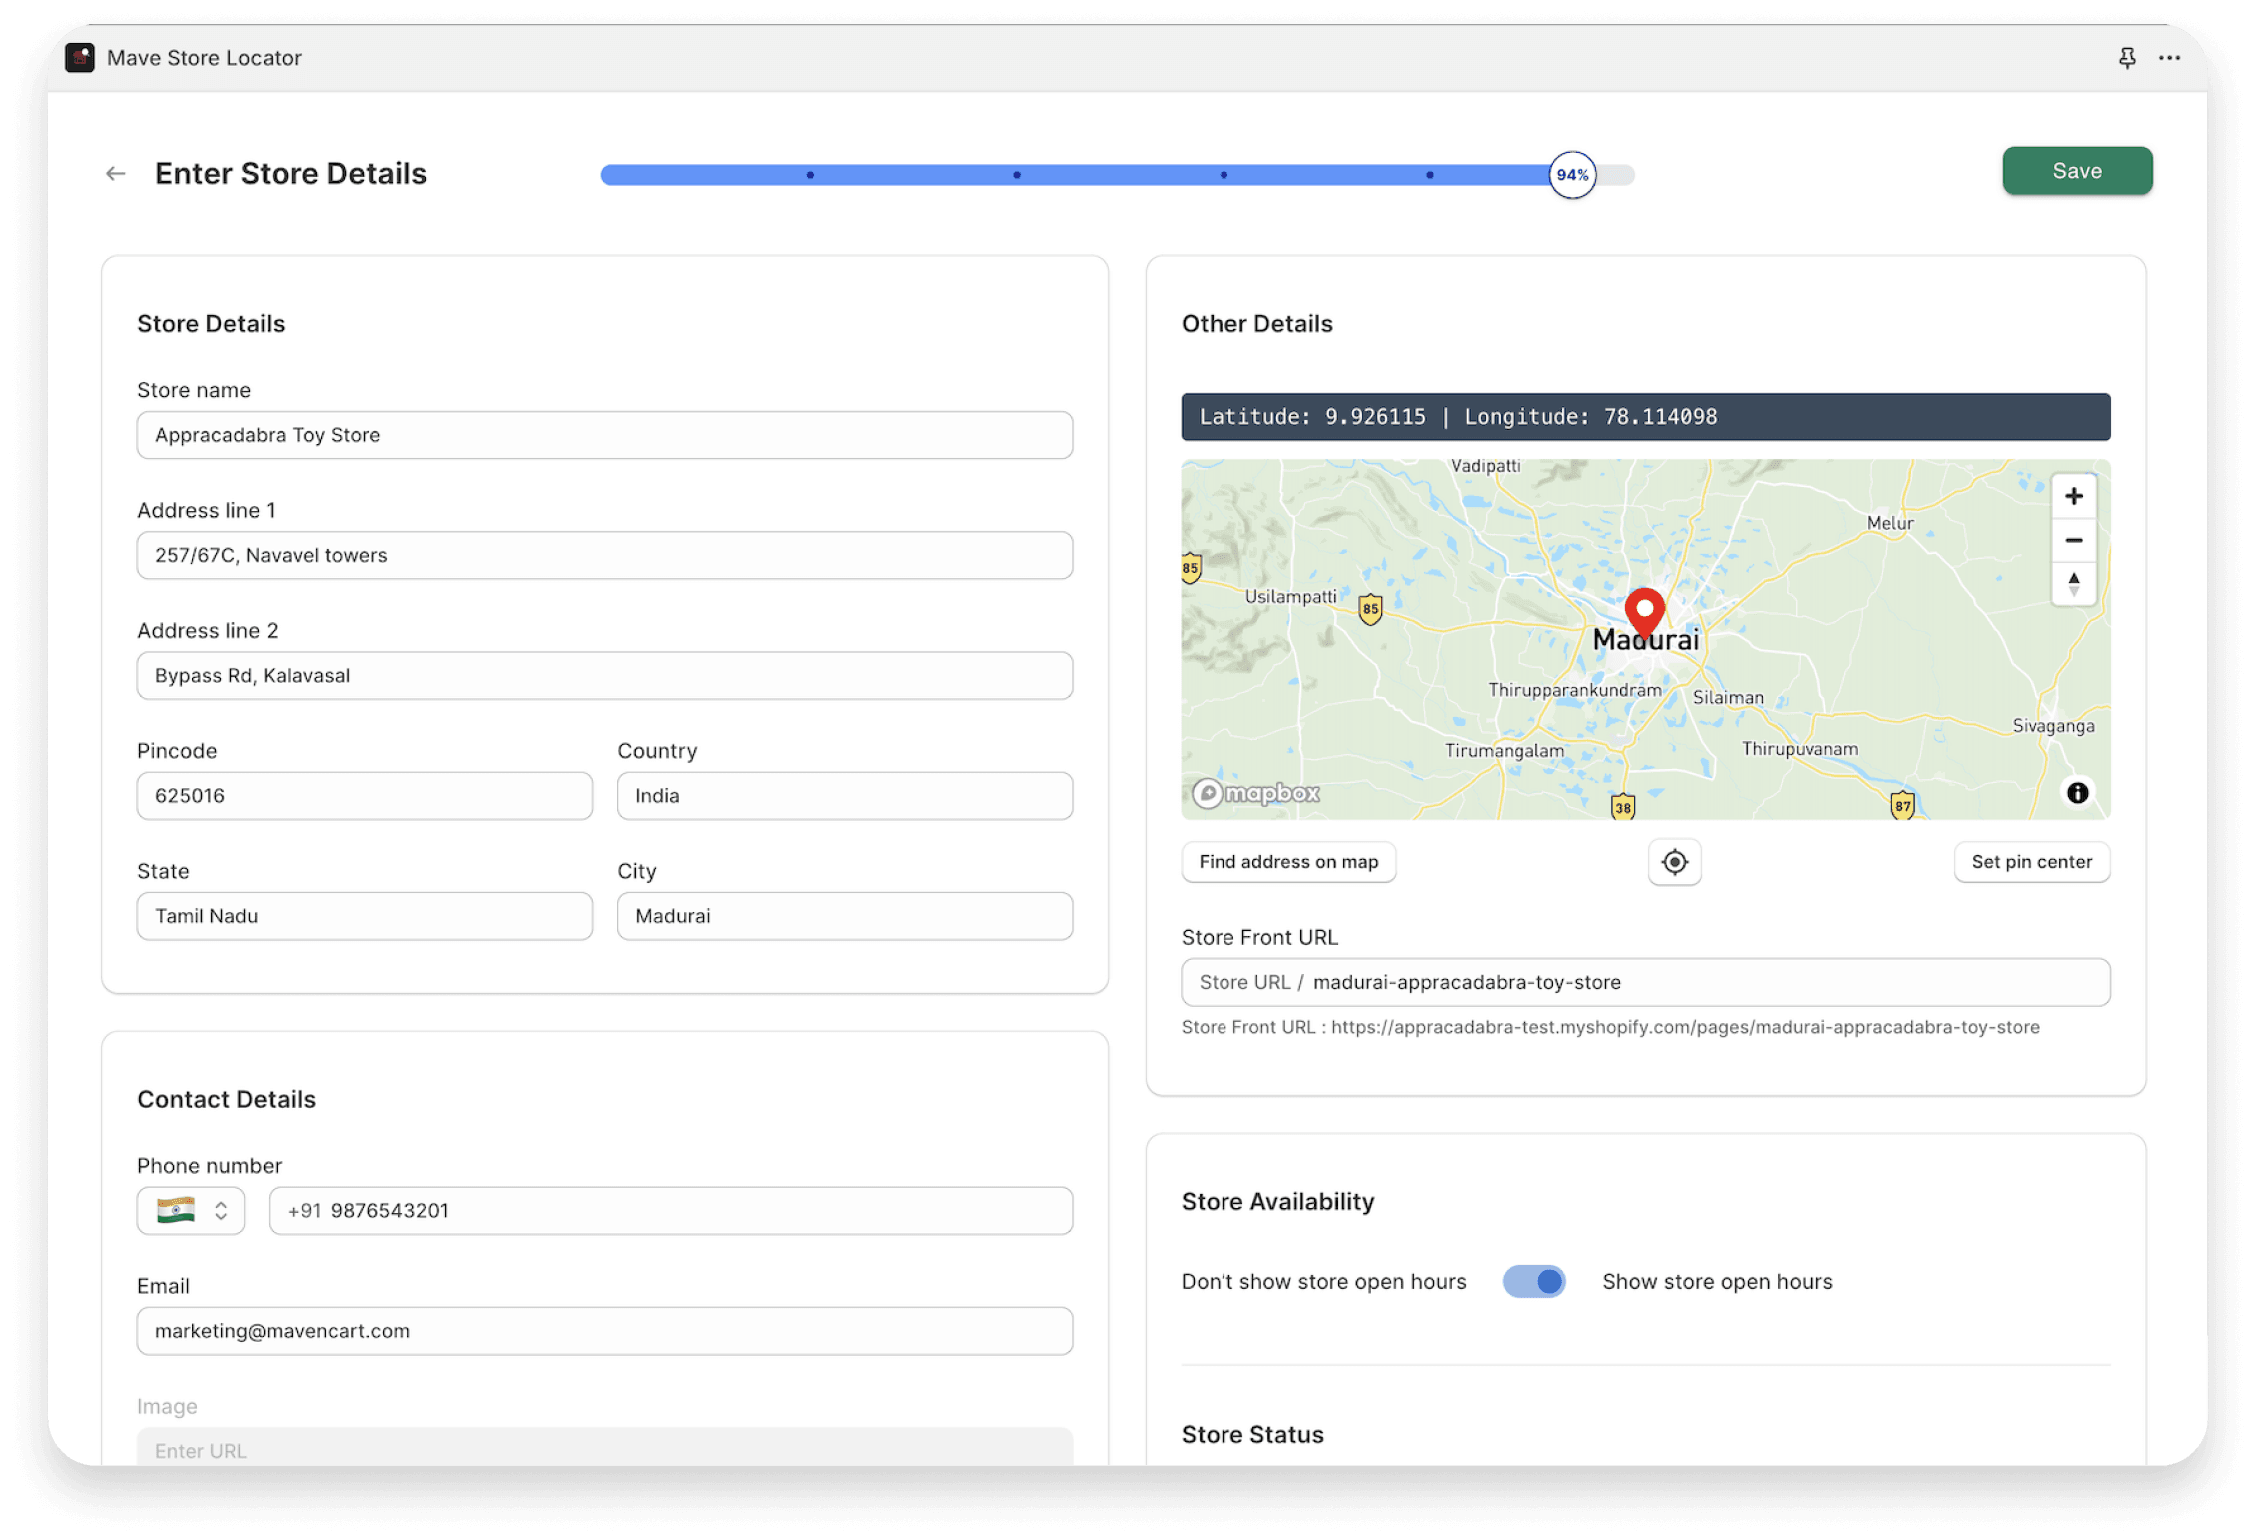Click the Store Front URL input field
The width and height of the screenshot is (2256, 1538).
pyautogui.click(x=1646, y=981)
